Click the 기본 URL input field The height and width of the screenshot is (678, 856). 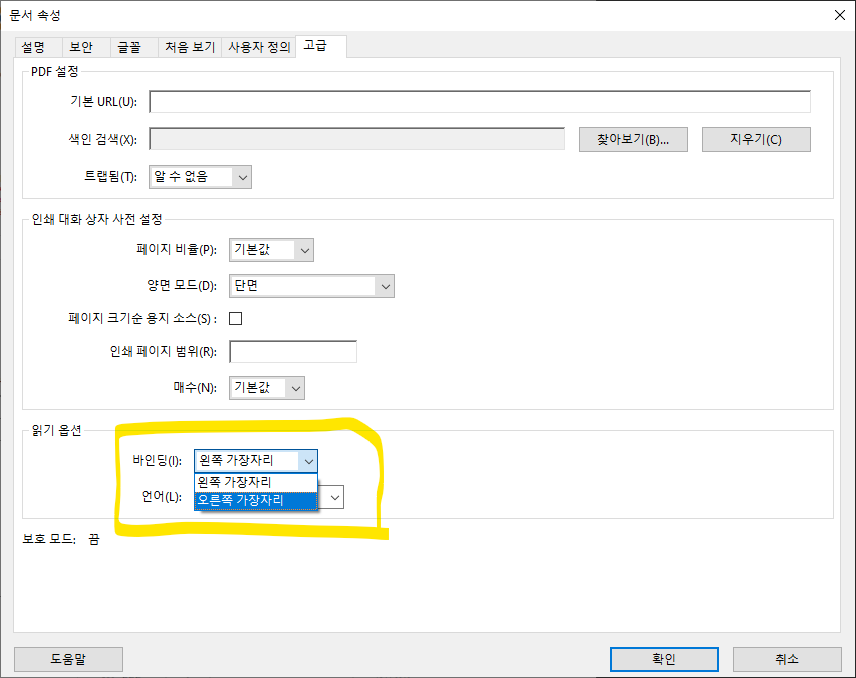[479, 101]
